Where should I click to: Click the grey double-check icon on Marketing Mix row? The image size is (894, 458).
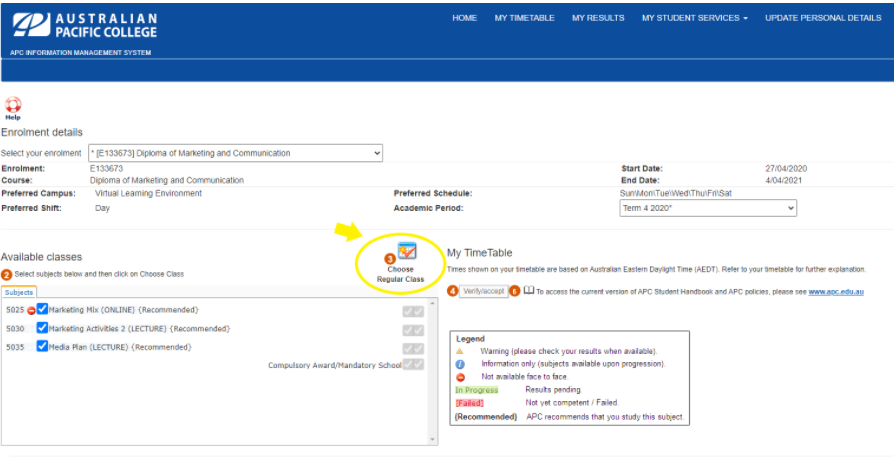pos(413,311)
